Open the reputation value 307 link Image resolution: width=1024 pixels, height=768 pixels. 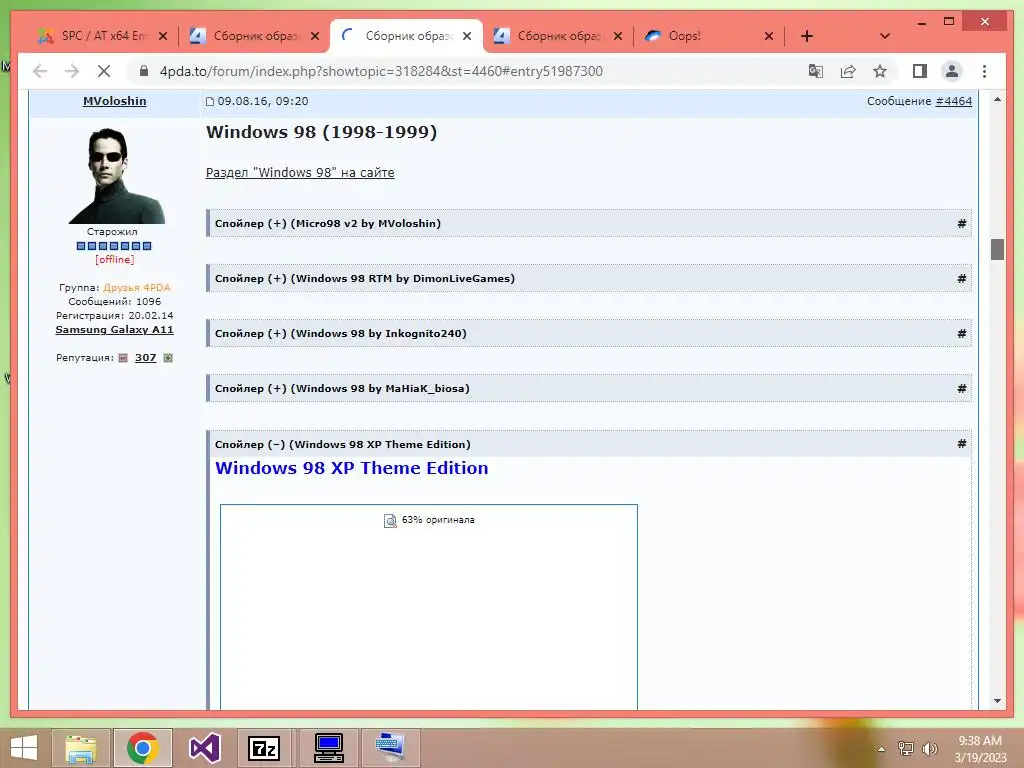(145, 357)
